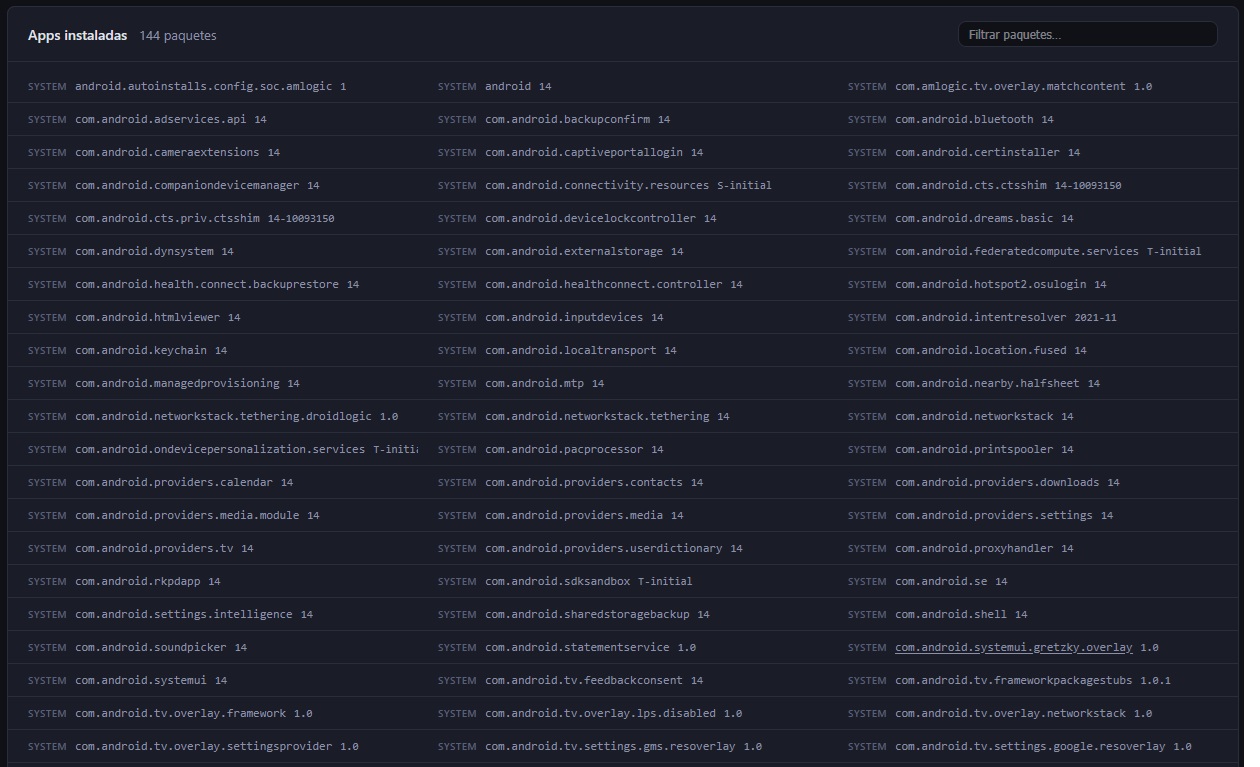Screen dimensions: 1260x767
Task: Click com.android.providers.tv package
Action: [154, 548]
